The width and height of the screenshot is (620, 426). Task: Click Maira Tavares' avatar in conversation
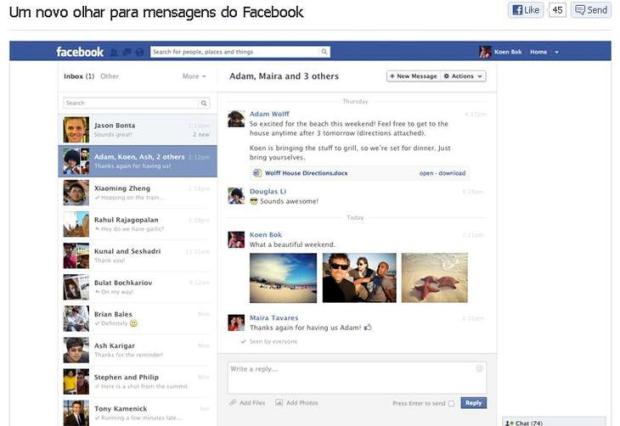tap(236, 322)
